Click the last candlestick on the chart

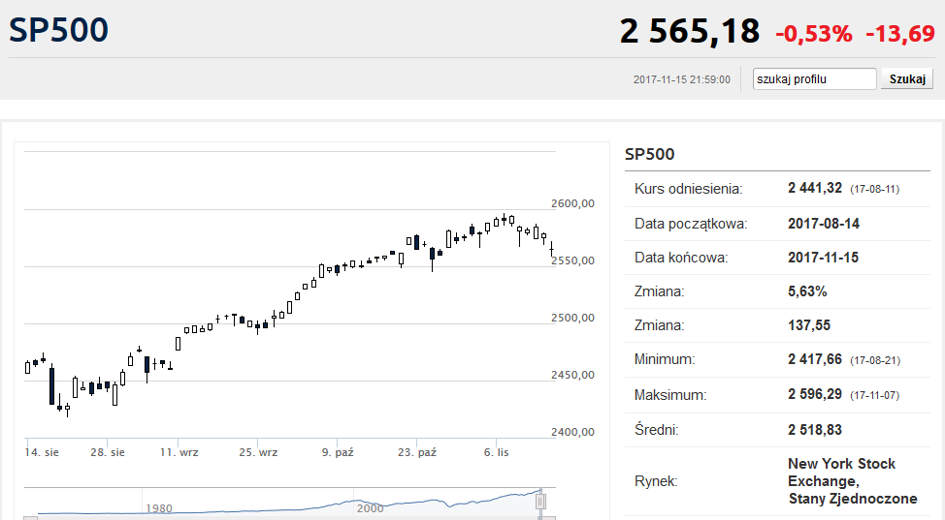click(x=551, y=250)
